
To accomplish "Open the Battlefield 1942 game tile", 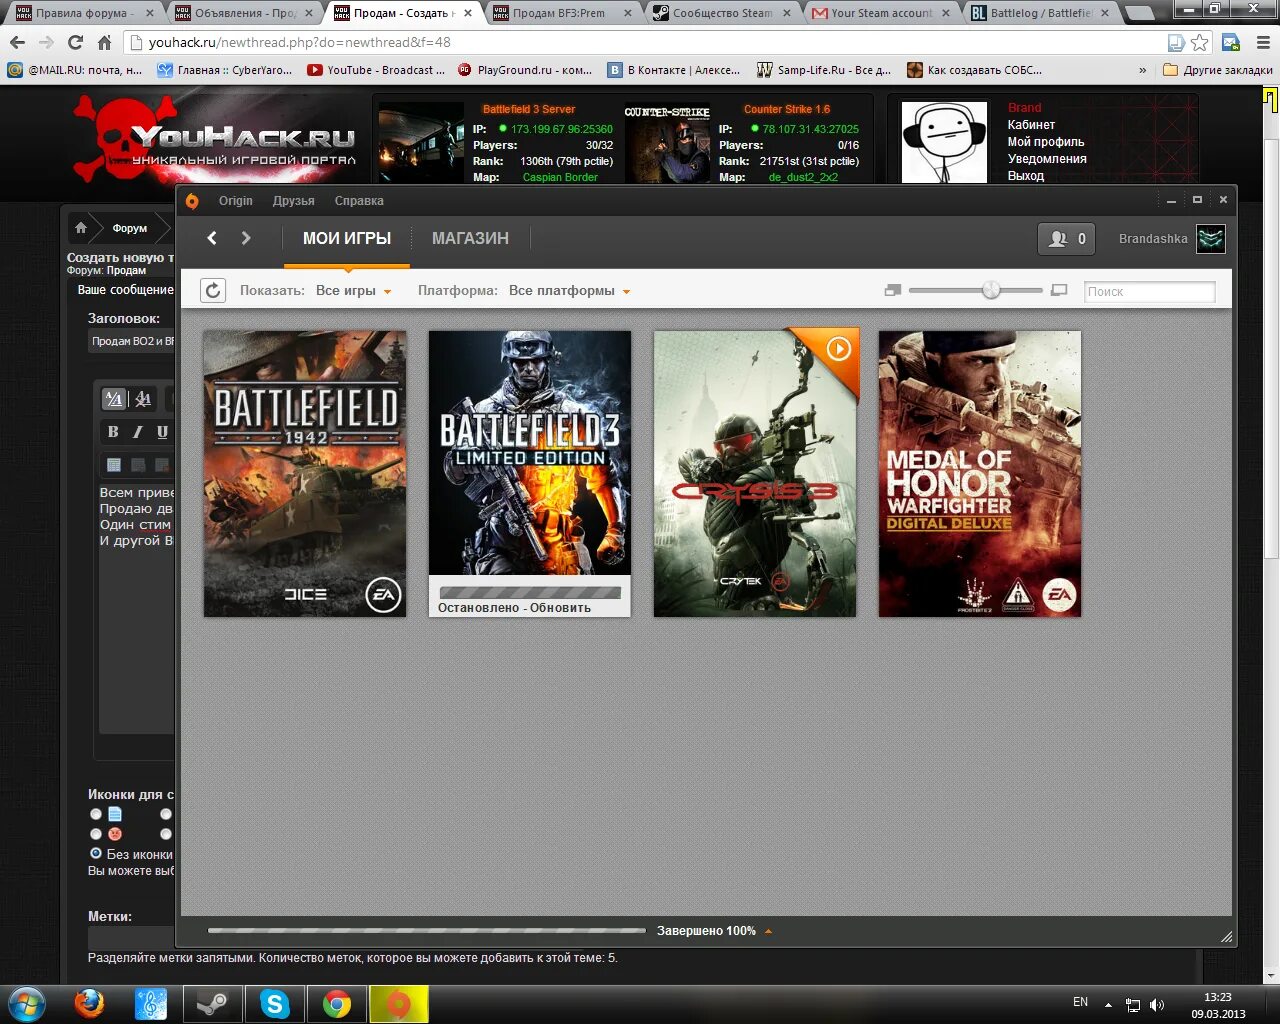I will (x=305, y=474).
